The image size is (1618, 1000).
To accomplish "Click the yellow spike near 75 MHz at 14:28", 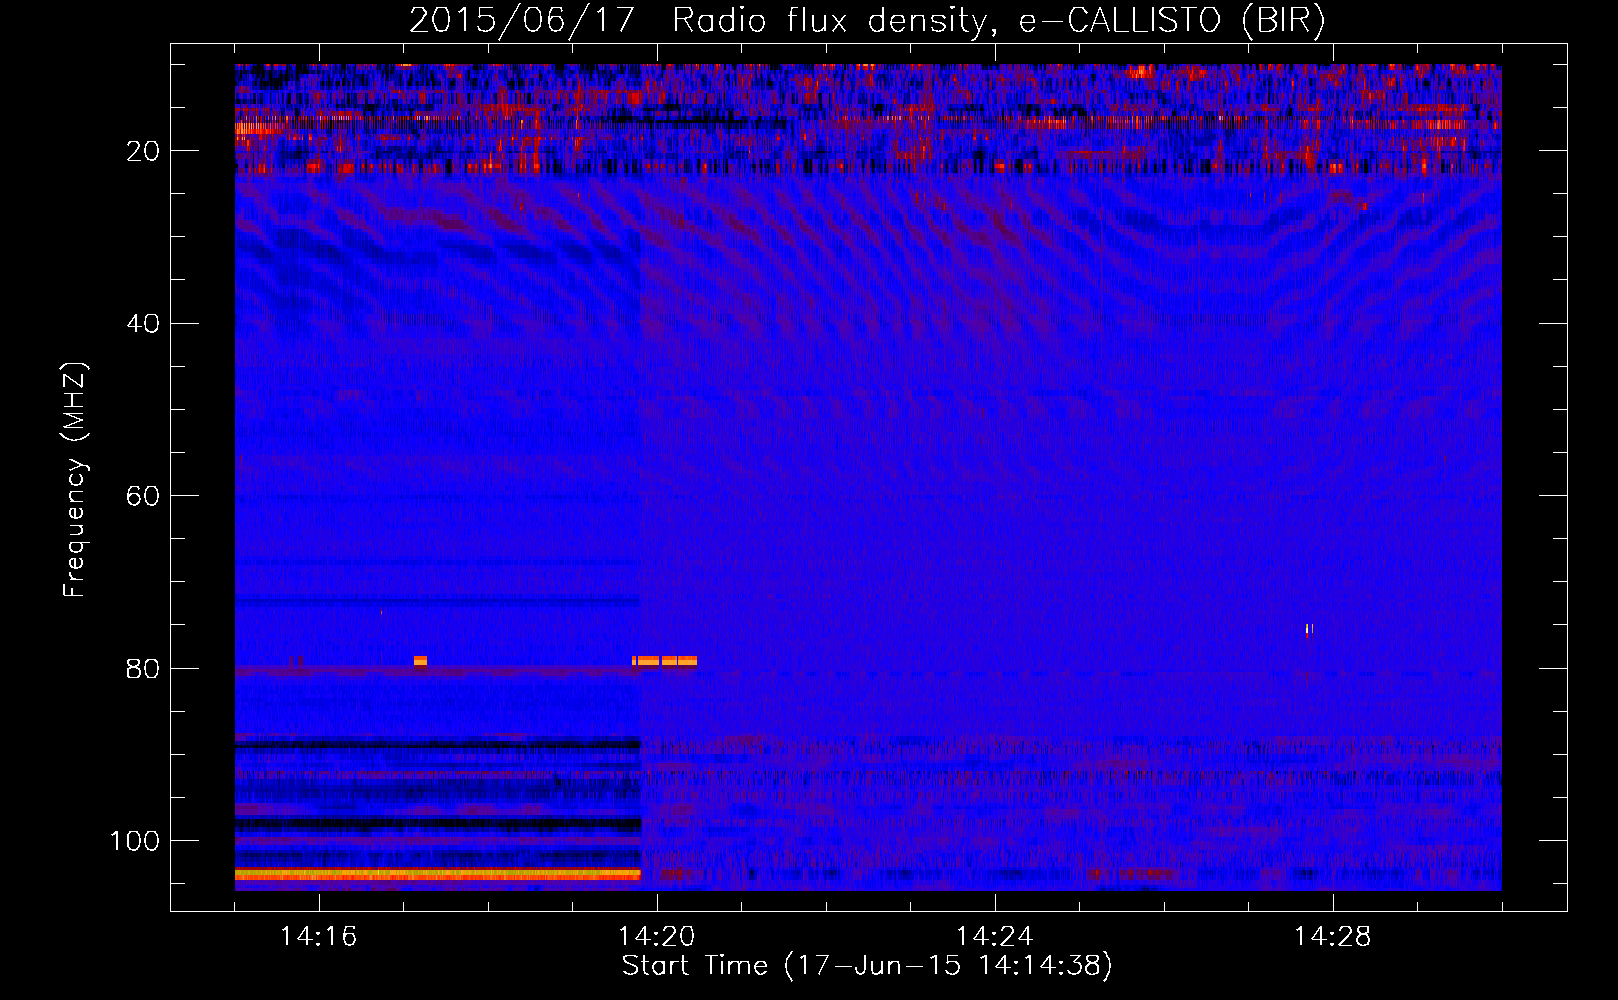I will click(x=1309, y=629).
